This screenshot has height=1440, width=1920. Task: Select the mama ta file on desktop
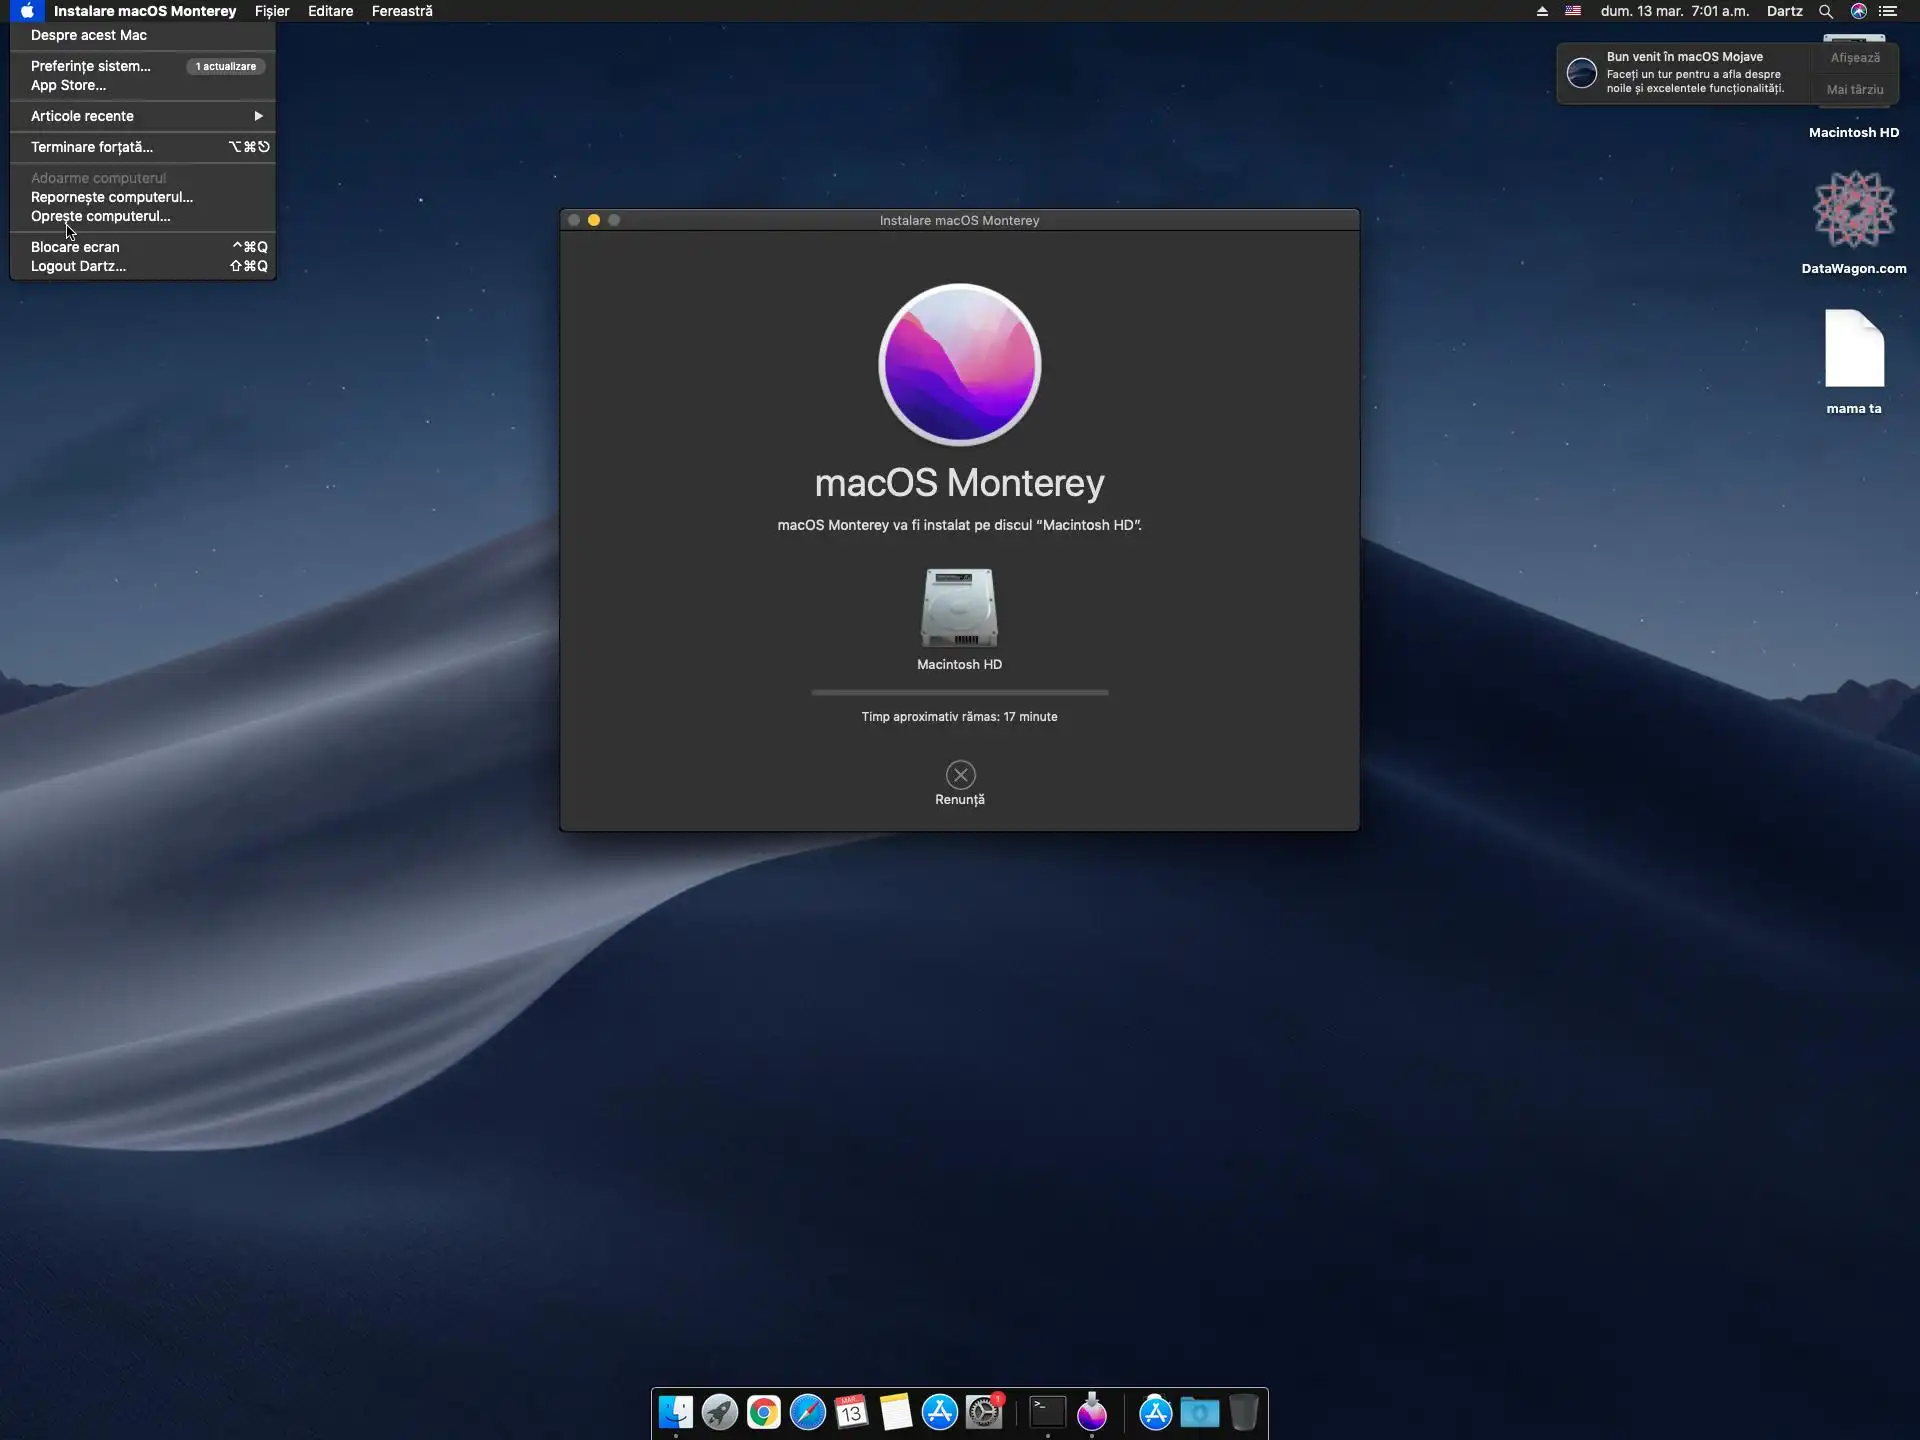tap(1853, 350)
